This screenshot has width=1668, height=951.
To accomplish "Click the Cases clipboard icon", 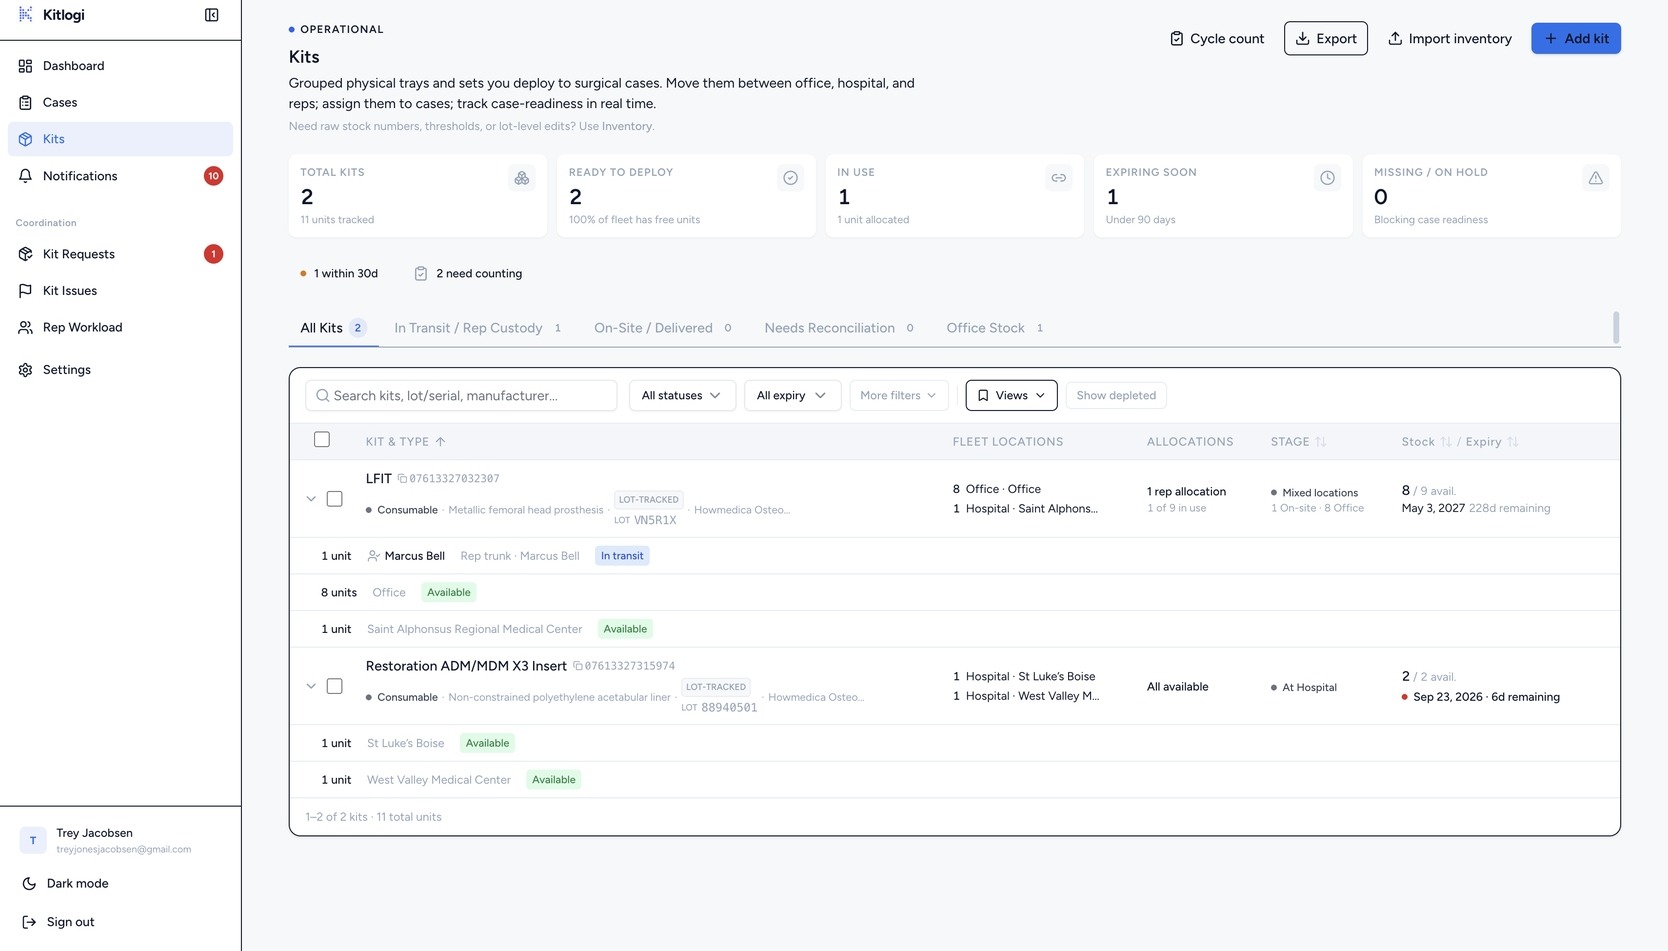I will (26, 102).
